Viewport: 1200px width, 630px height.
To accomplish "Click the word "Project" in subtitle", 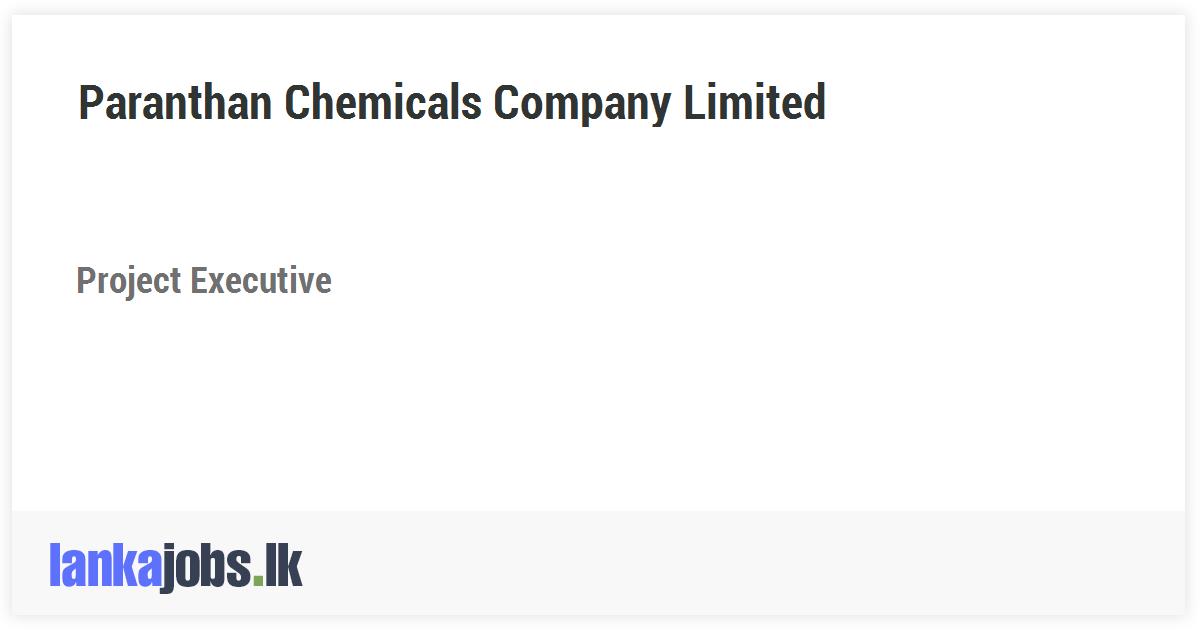I will (x=129, y=283).
